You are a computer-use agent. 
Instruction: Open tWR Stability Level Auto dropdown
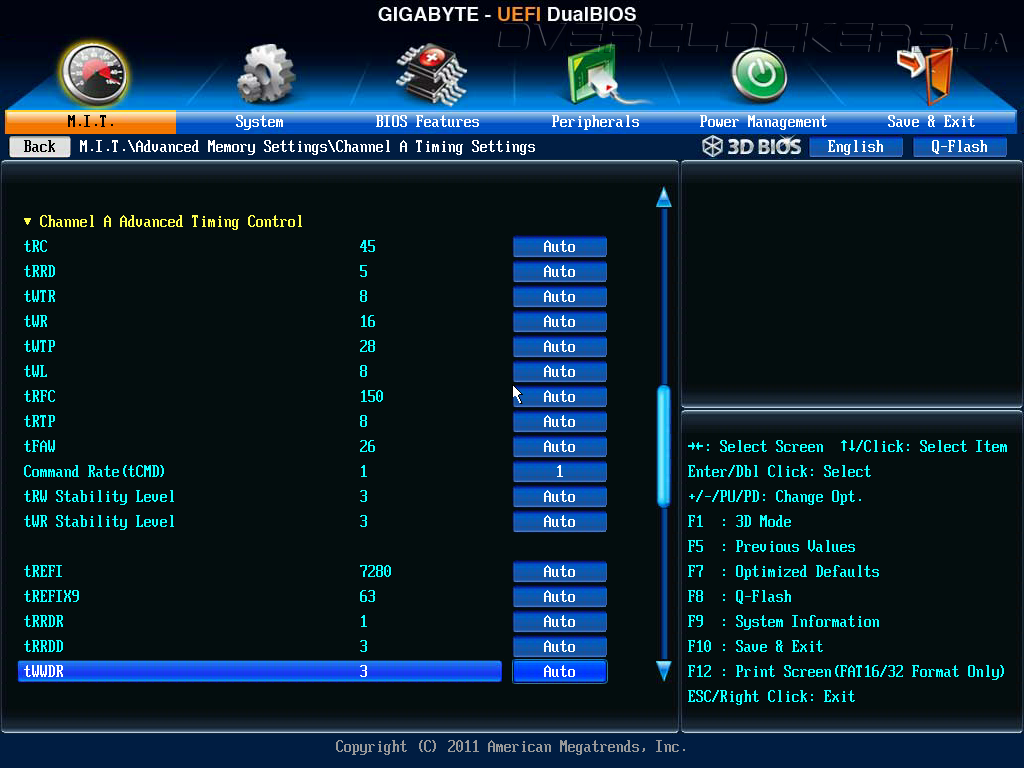560,522
